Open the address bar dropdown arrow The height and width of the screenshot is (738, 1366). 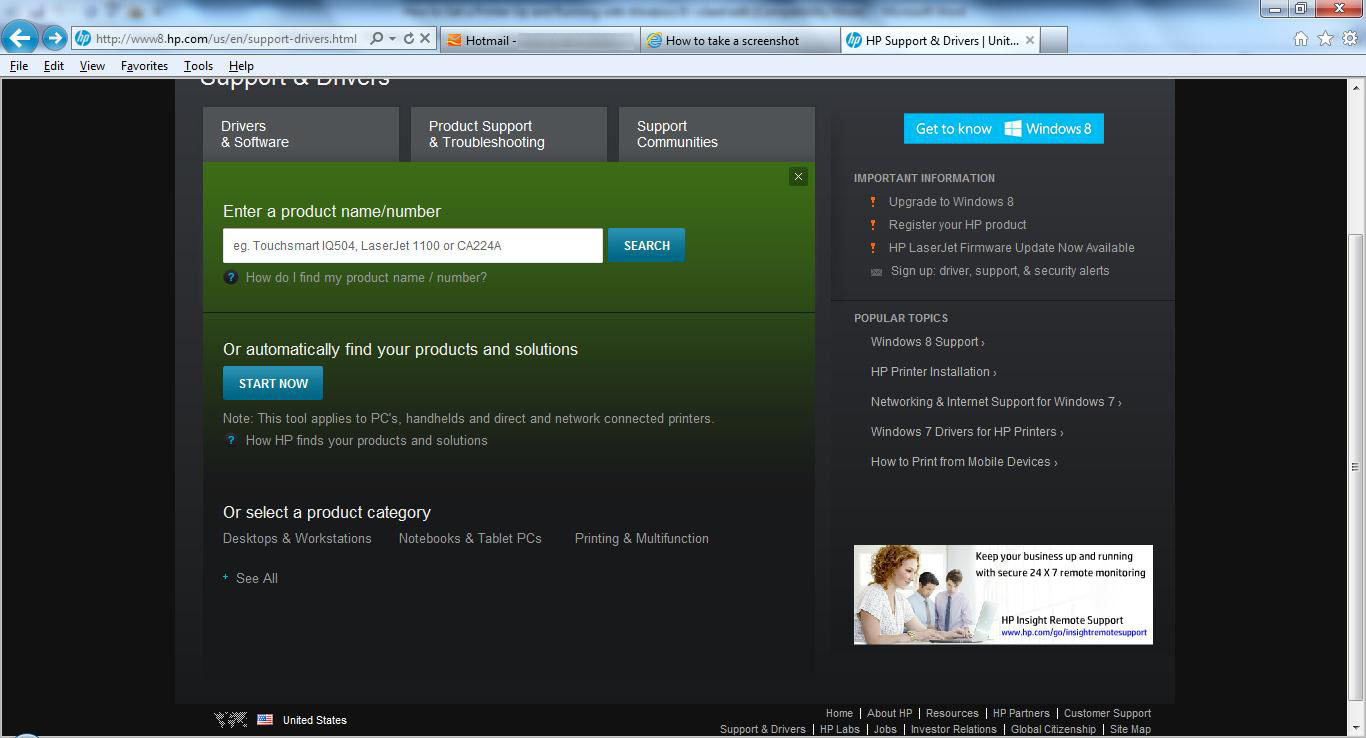point(391,39)
